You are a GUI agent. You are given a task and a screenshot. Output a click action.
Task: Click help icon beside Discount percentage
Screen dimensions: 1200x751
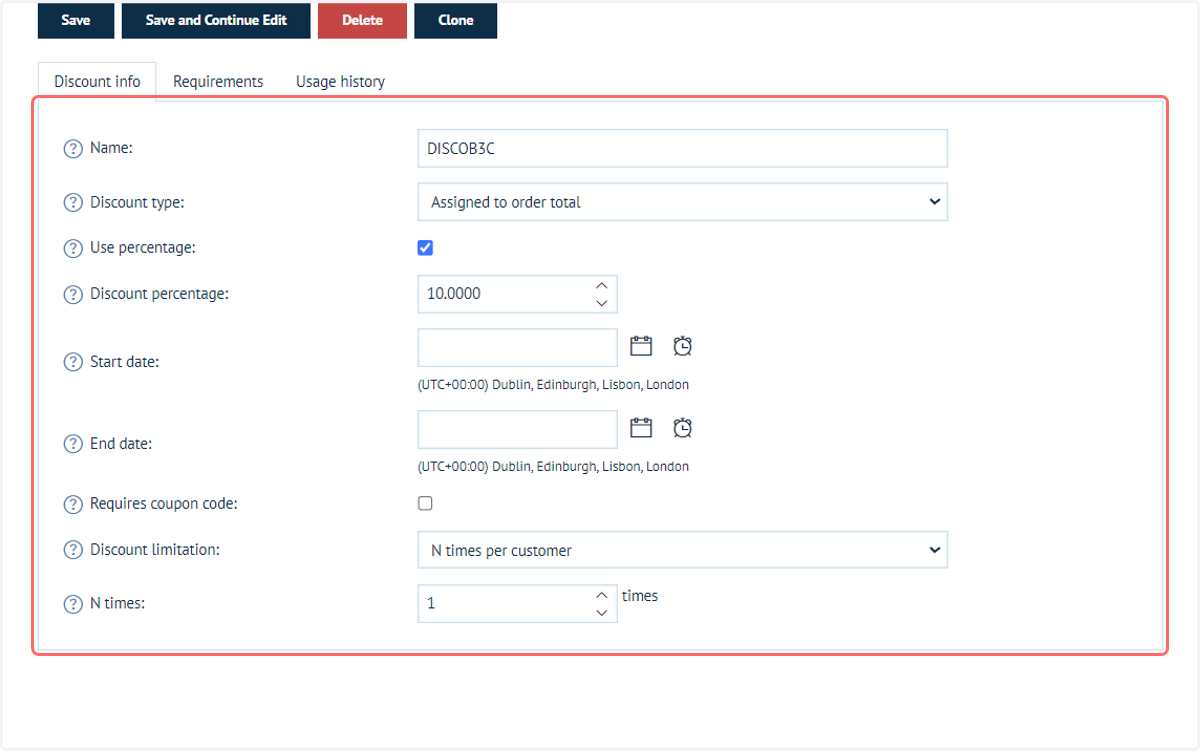(73, 295)
